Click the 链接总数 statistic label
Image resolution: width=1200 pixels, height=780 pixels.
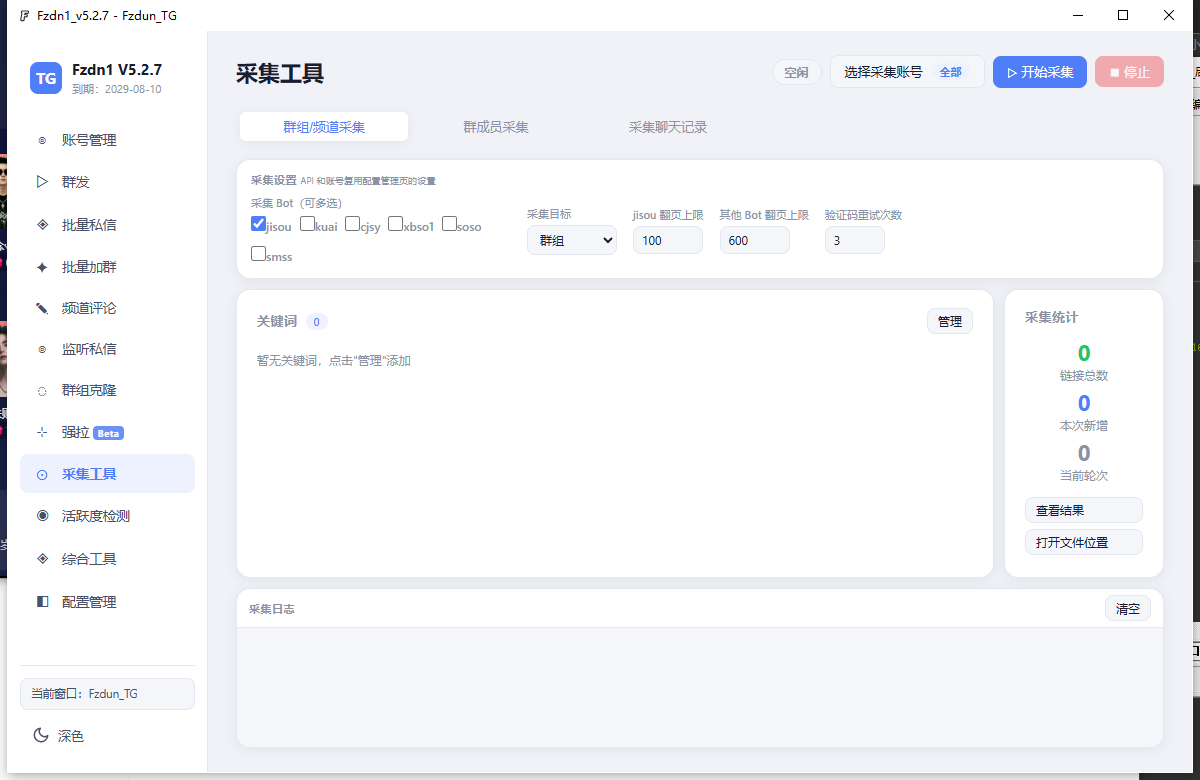point(1084,376)
